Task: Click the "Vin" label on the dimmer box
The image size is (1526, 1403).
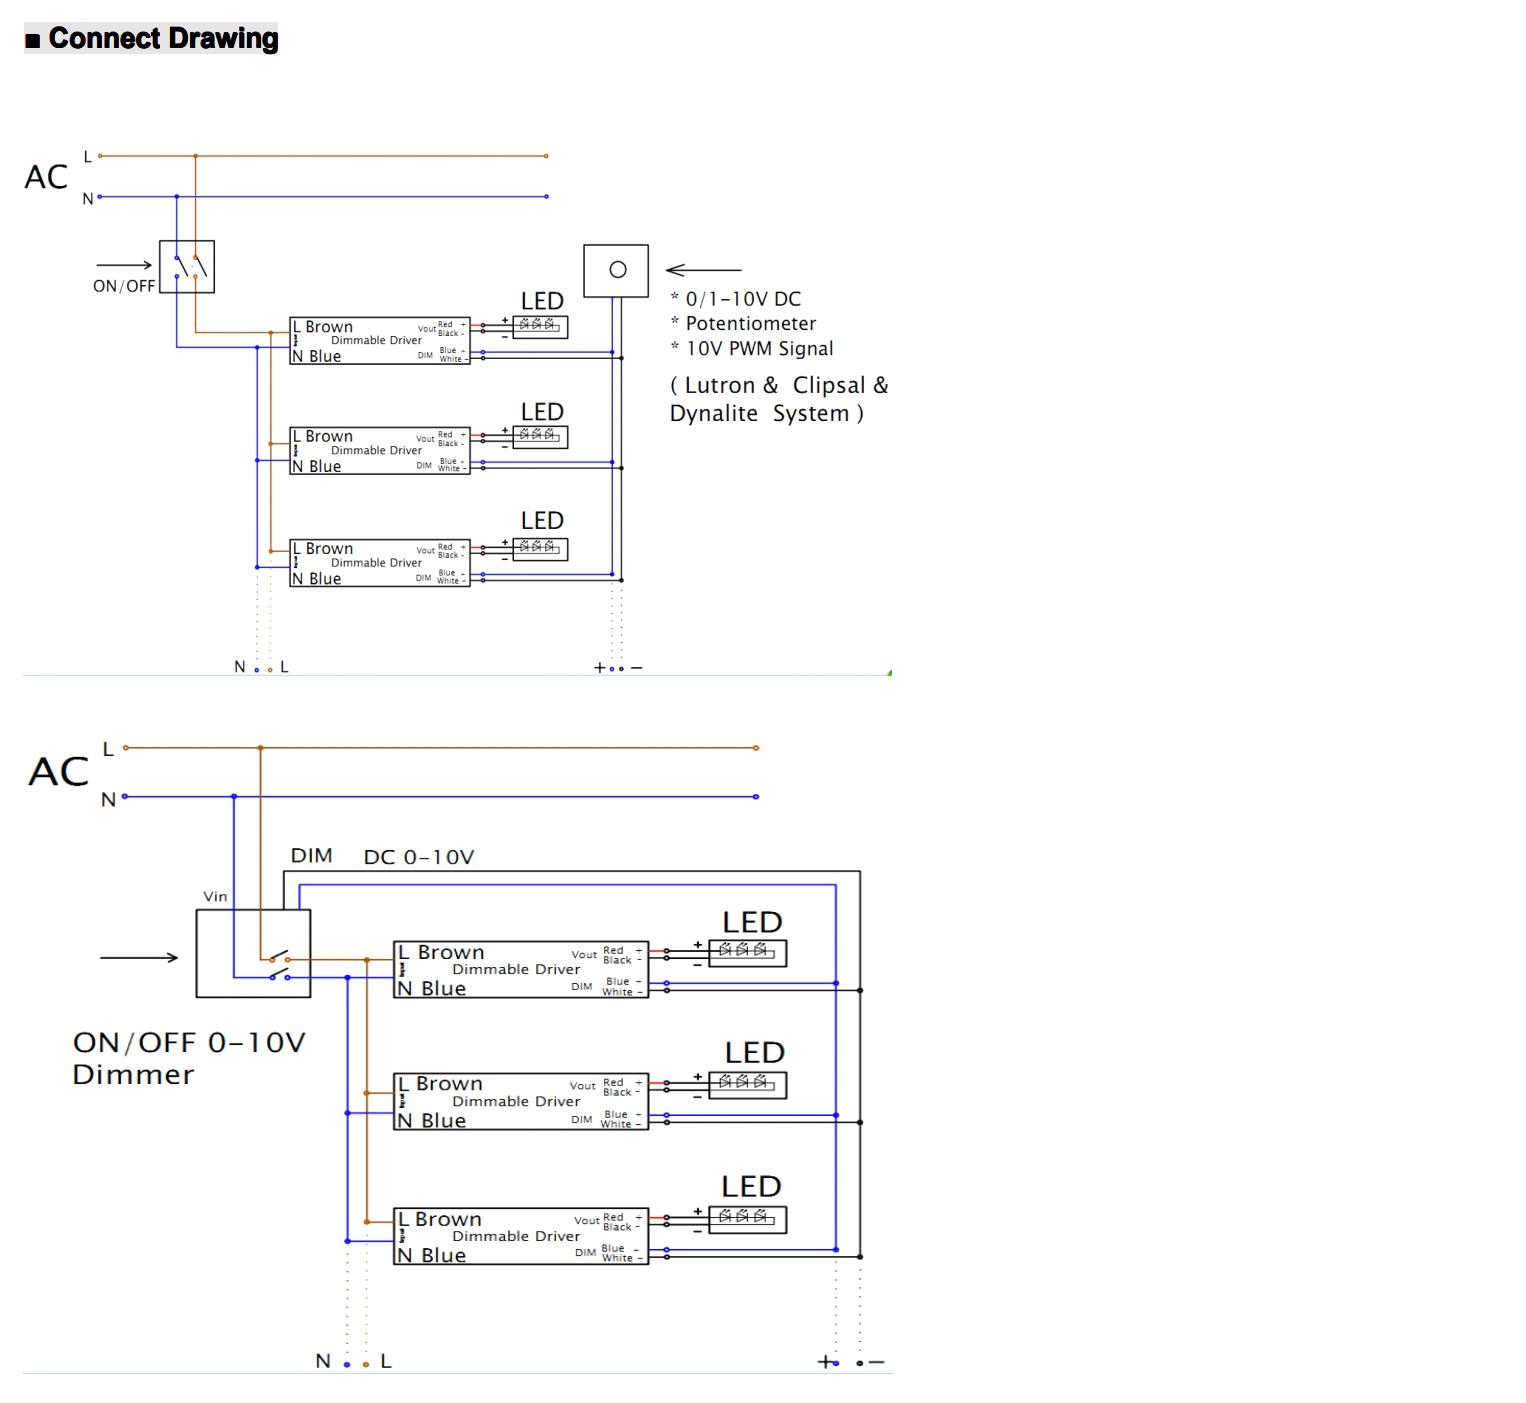Action: pyautogui.click(x=215, y=897)
